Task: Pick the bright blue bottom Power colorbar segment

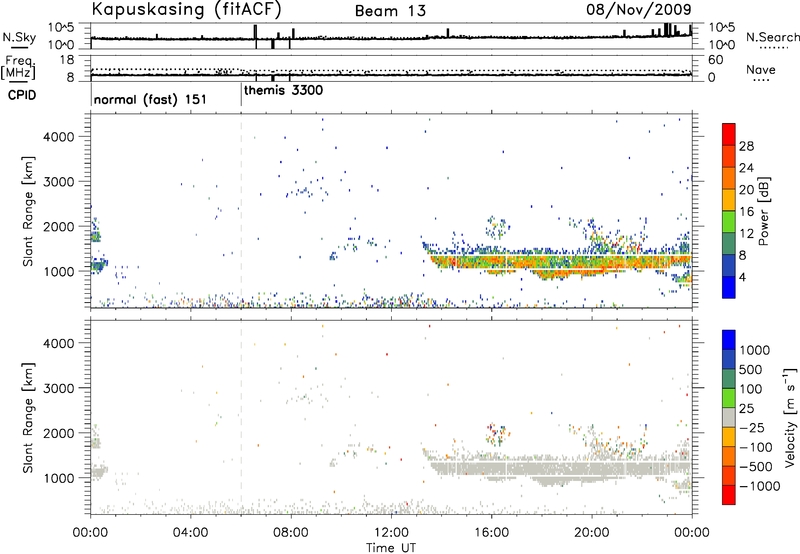Action: coord(729,287)
